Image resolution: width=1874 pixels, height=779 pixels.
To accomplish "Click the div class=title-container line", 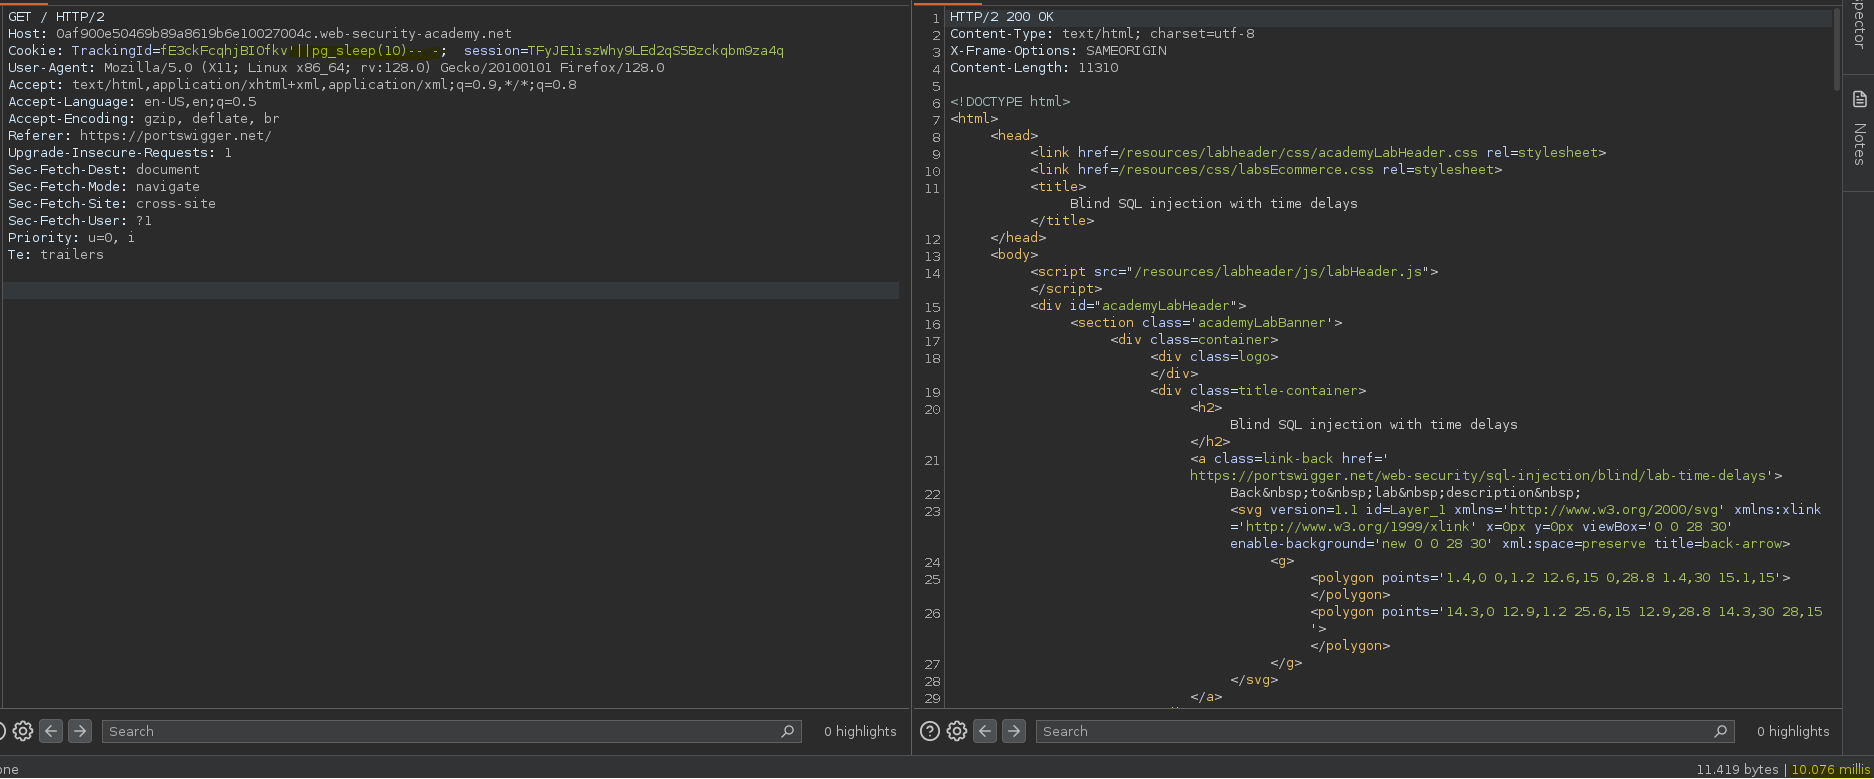I will [x=1258, y=391].
